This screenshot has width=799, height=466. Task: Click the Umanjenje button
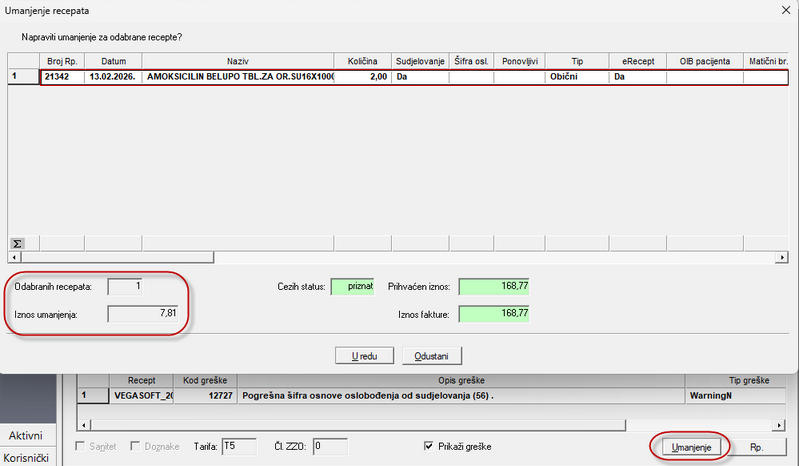point(689,447)
